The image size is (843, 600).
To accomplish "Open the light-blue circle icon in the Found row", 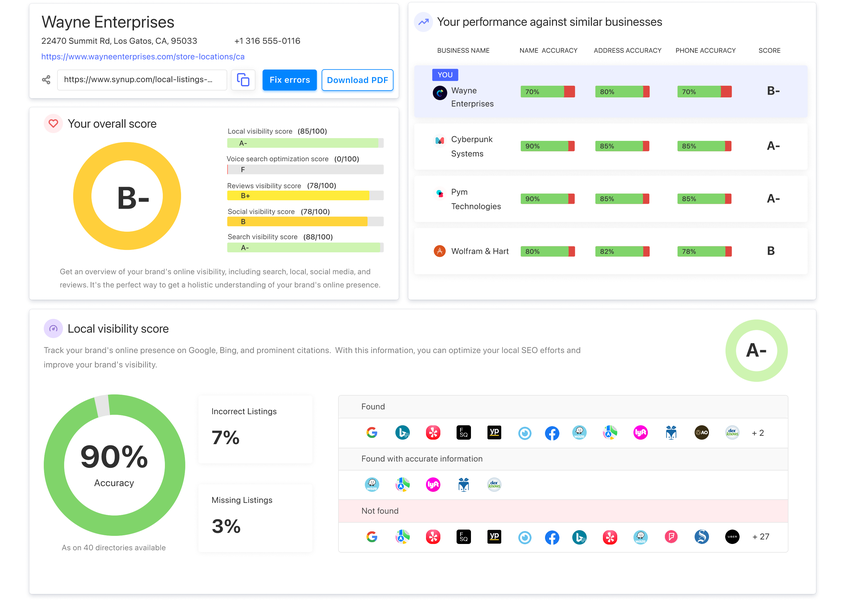I will coord(525,433).
